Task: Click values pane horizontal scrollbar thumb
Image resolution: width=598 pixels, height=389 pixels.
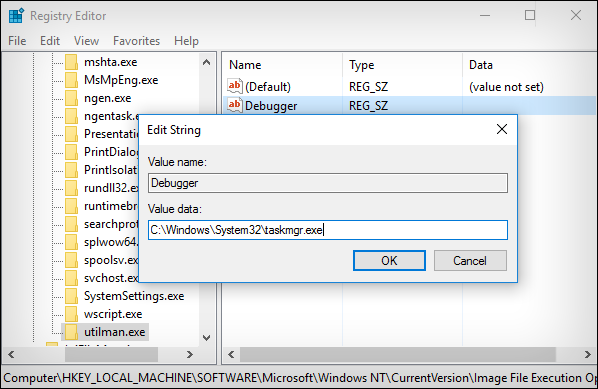Action: [x=397, y=355]
